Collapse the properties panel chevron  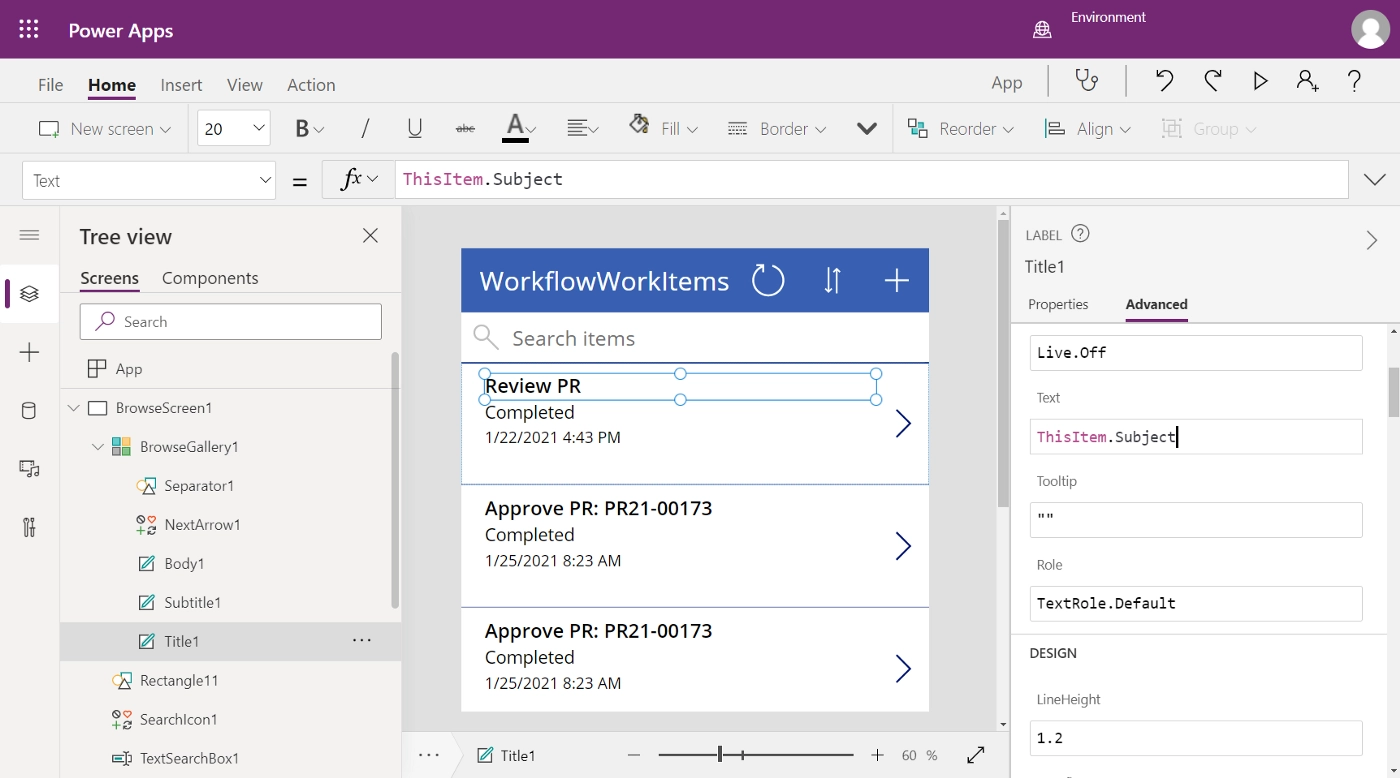(x=1372, y=240)
